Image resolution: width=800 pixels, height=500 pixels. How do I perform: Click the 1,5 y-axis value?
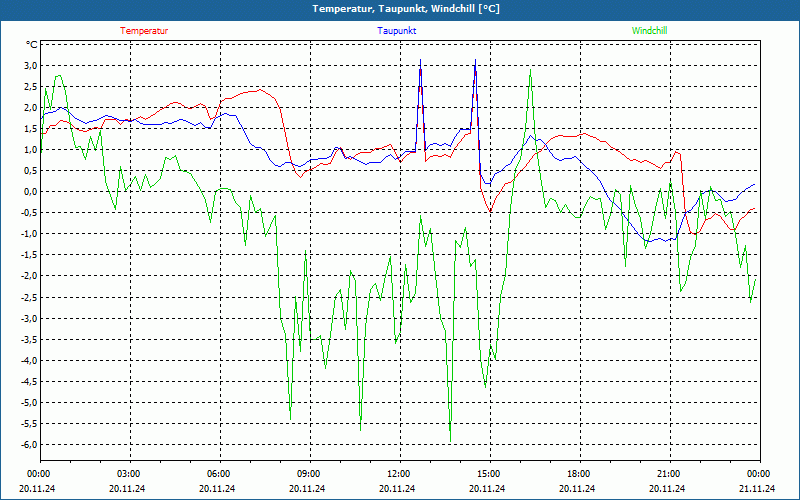tap(31, 129)
